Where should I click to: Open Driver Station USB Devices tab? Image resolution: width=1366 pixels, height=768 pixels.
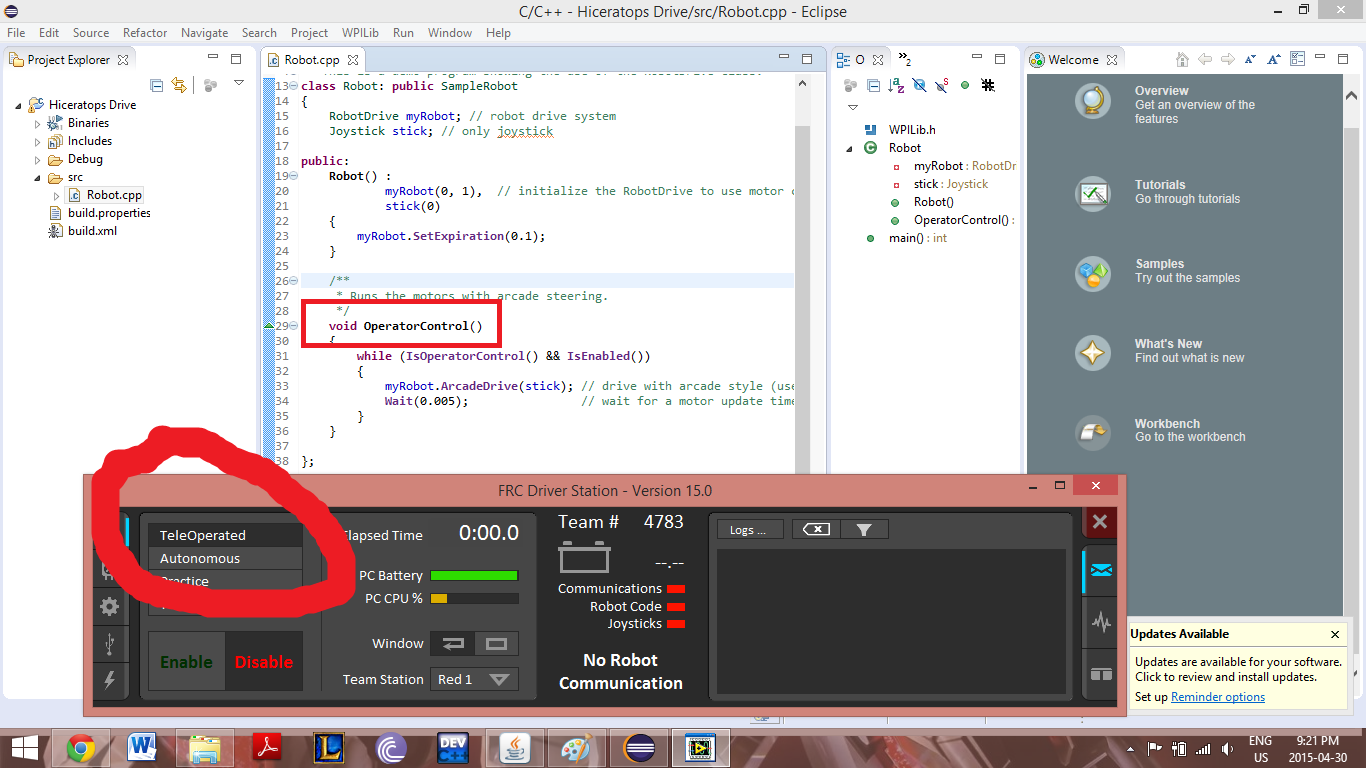coord(109,645)
